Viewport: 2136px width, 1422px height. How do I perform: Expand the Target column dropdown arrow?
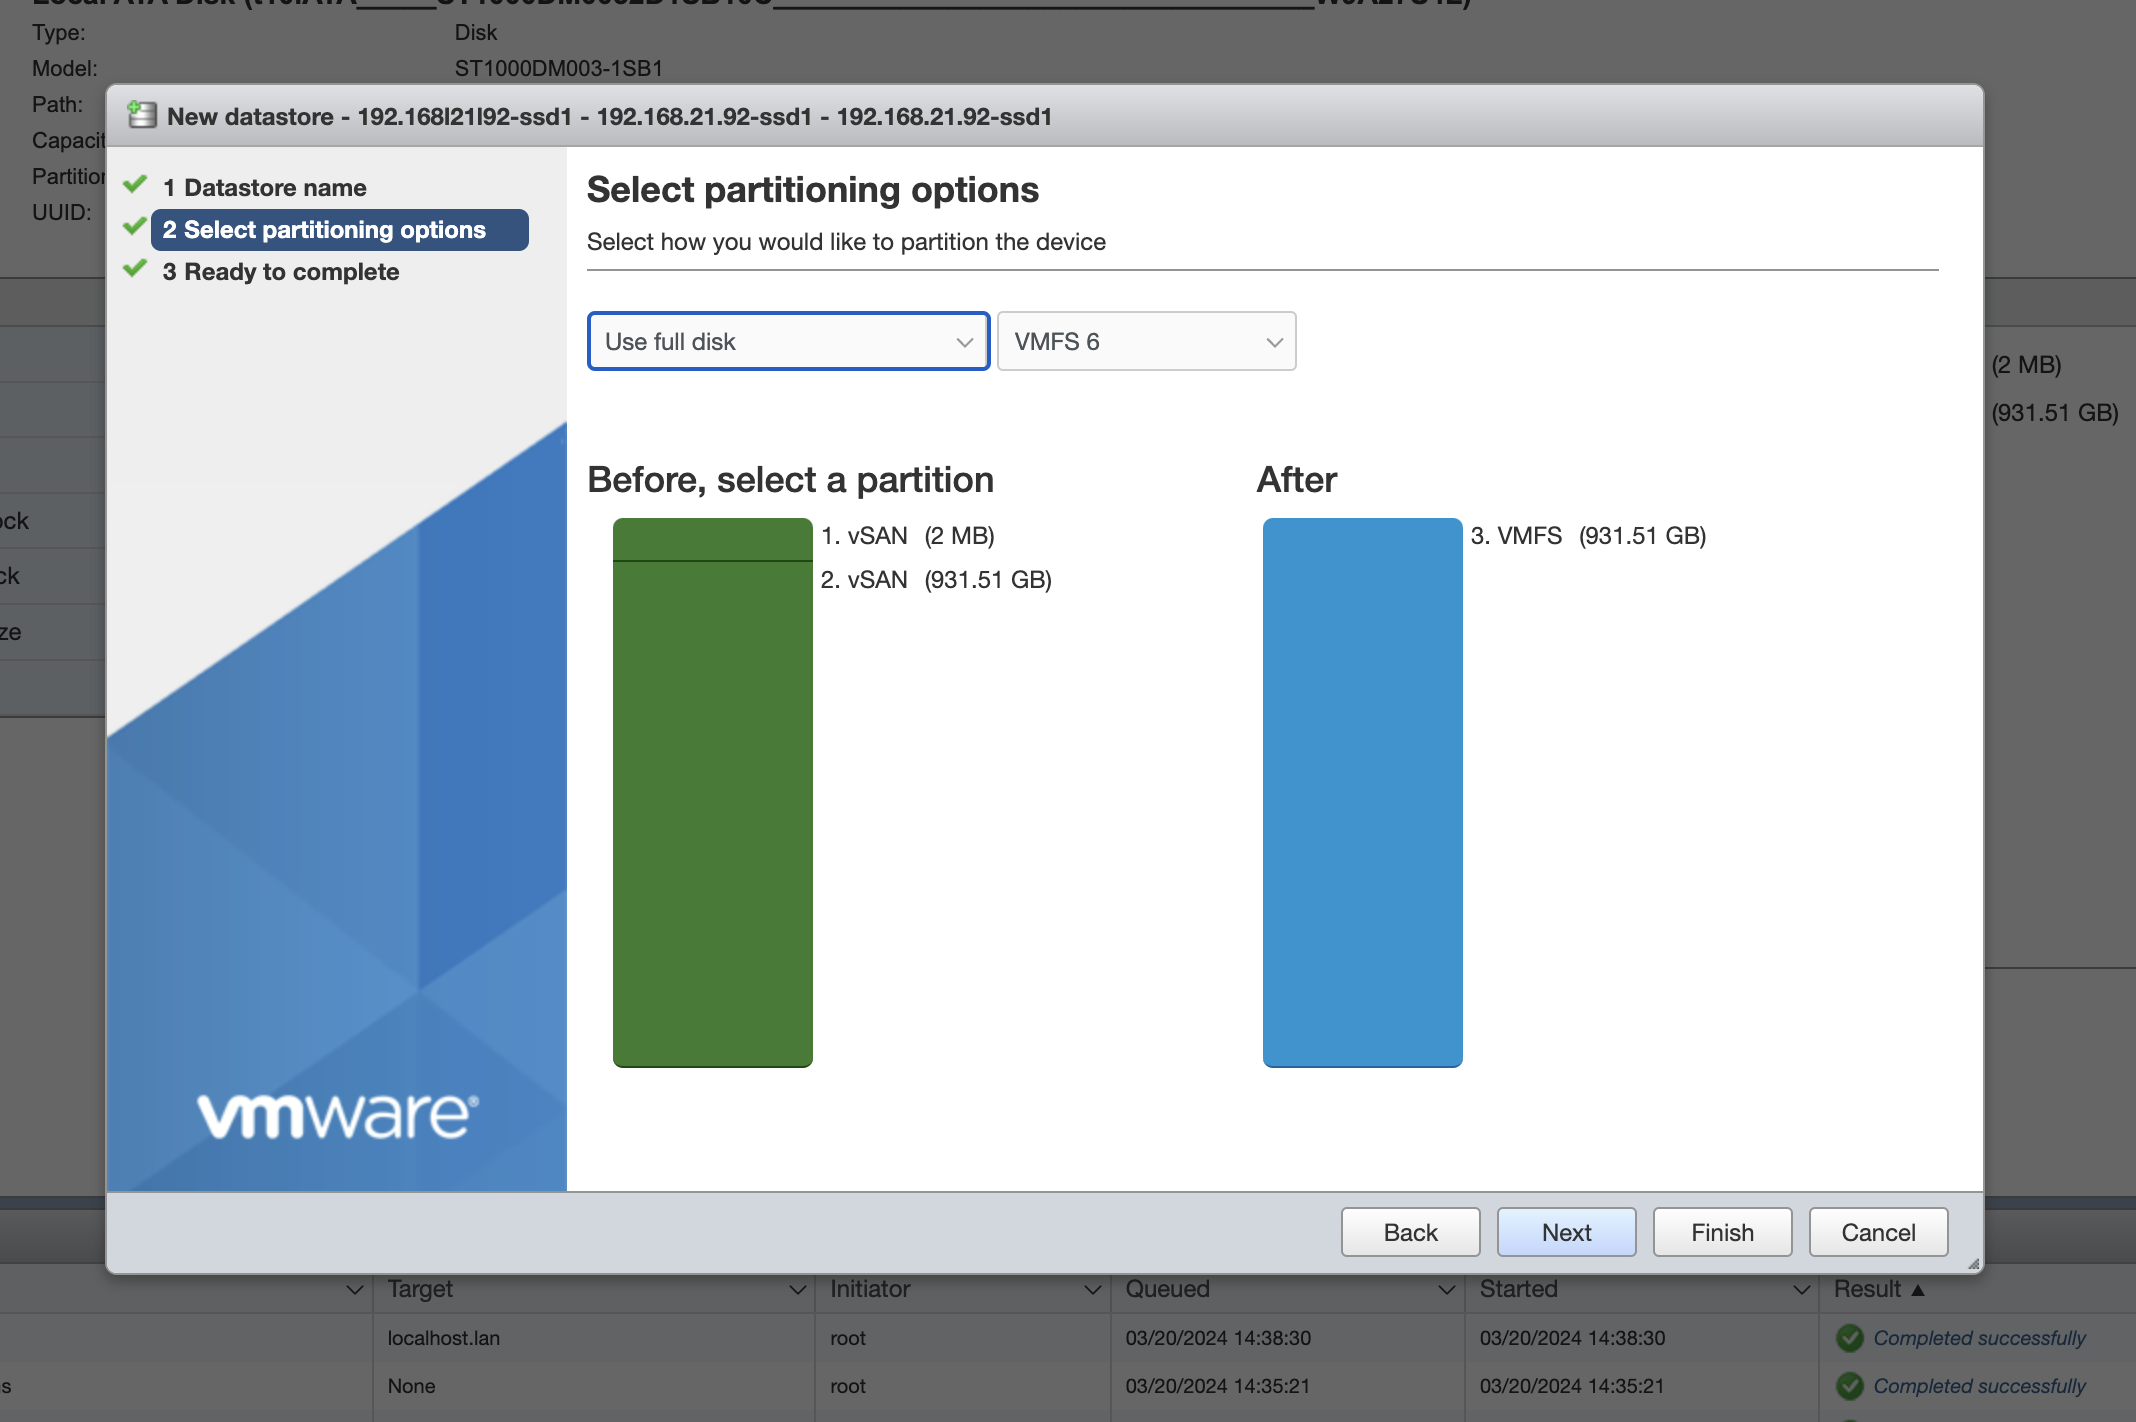coord(797,1290)
